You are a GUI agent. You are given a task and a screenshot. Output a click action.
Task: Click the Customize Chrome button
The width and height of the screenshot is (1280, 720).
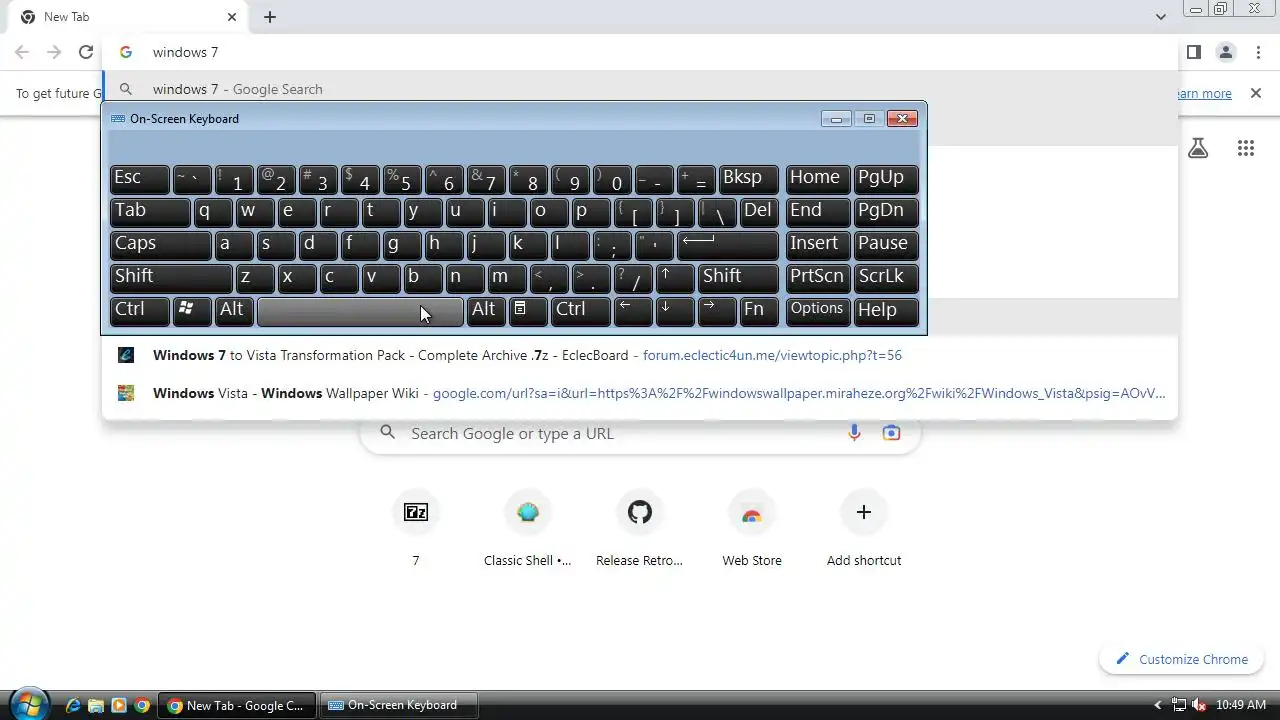click(x=1182, y=659)
